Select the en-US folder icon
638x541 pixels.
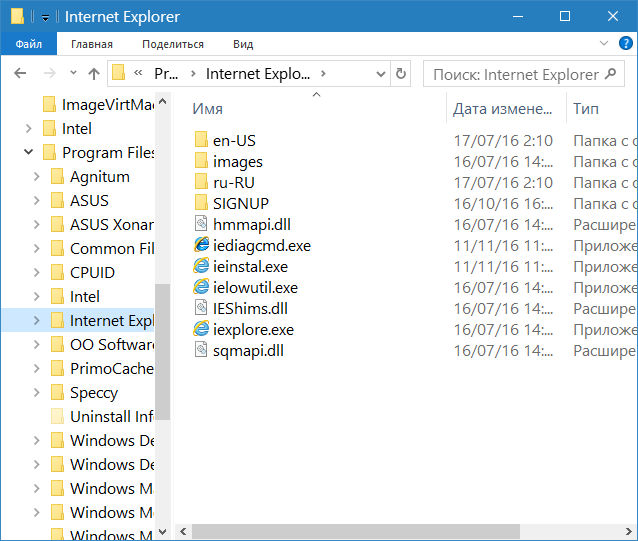pyautogui.click(x=201, y=140)
